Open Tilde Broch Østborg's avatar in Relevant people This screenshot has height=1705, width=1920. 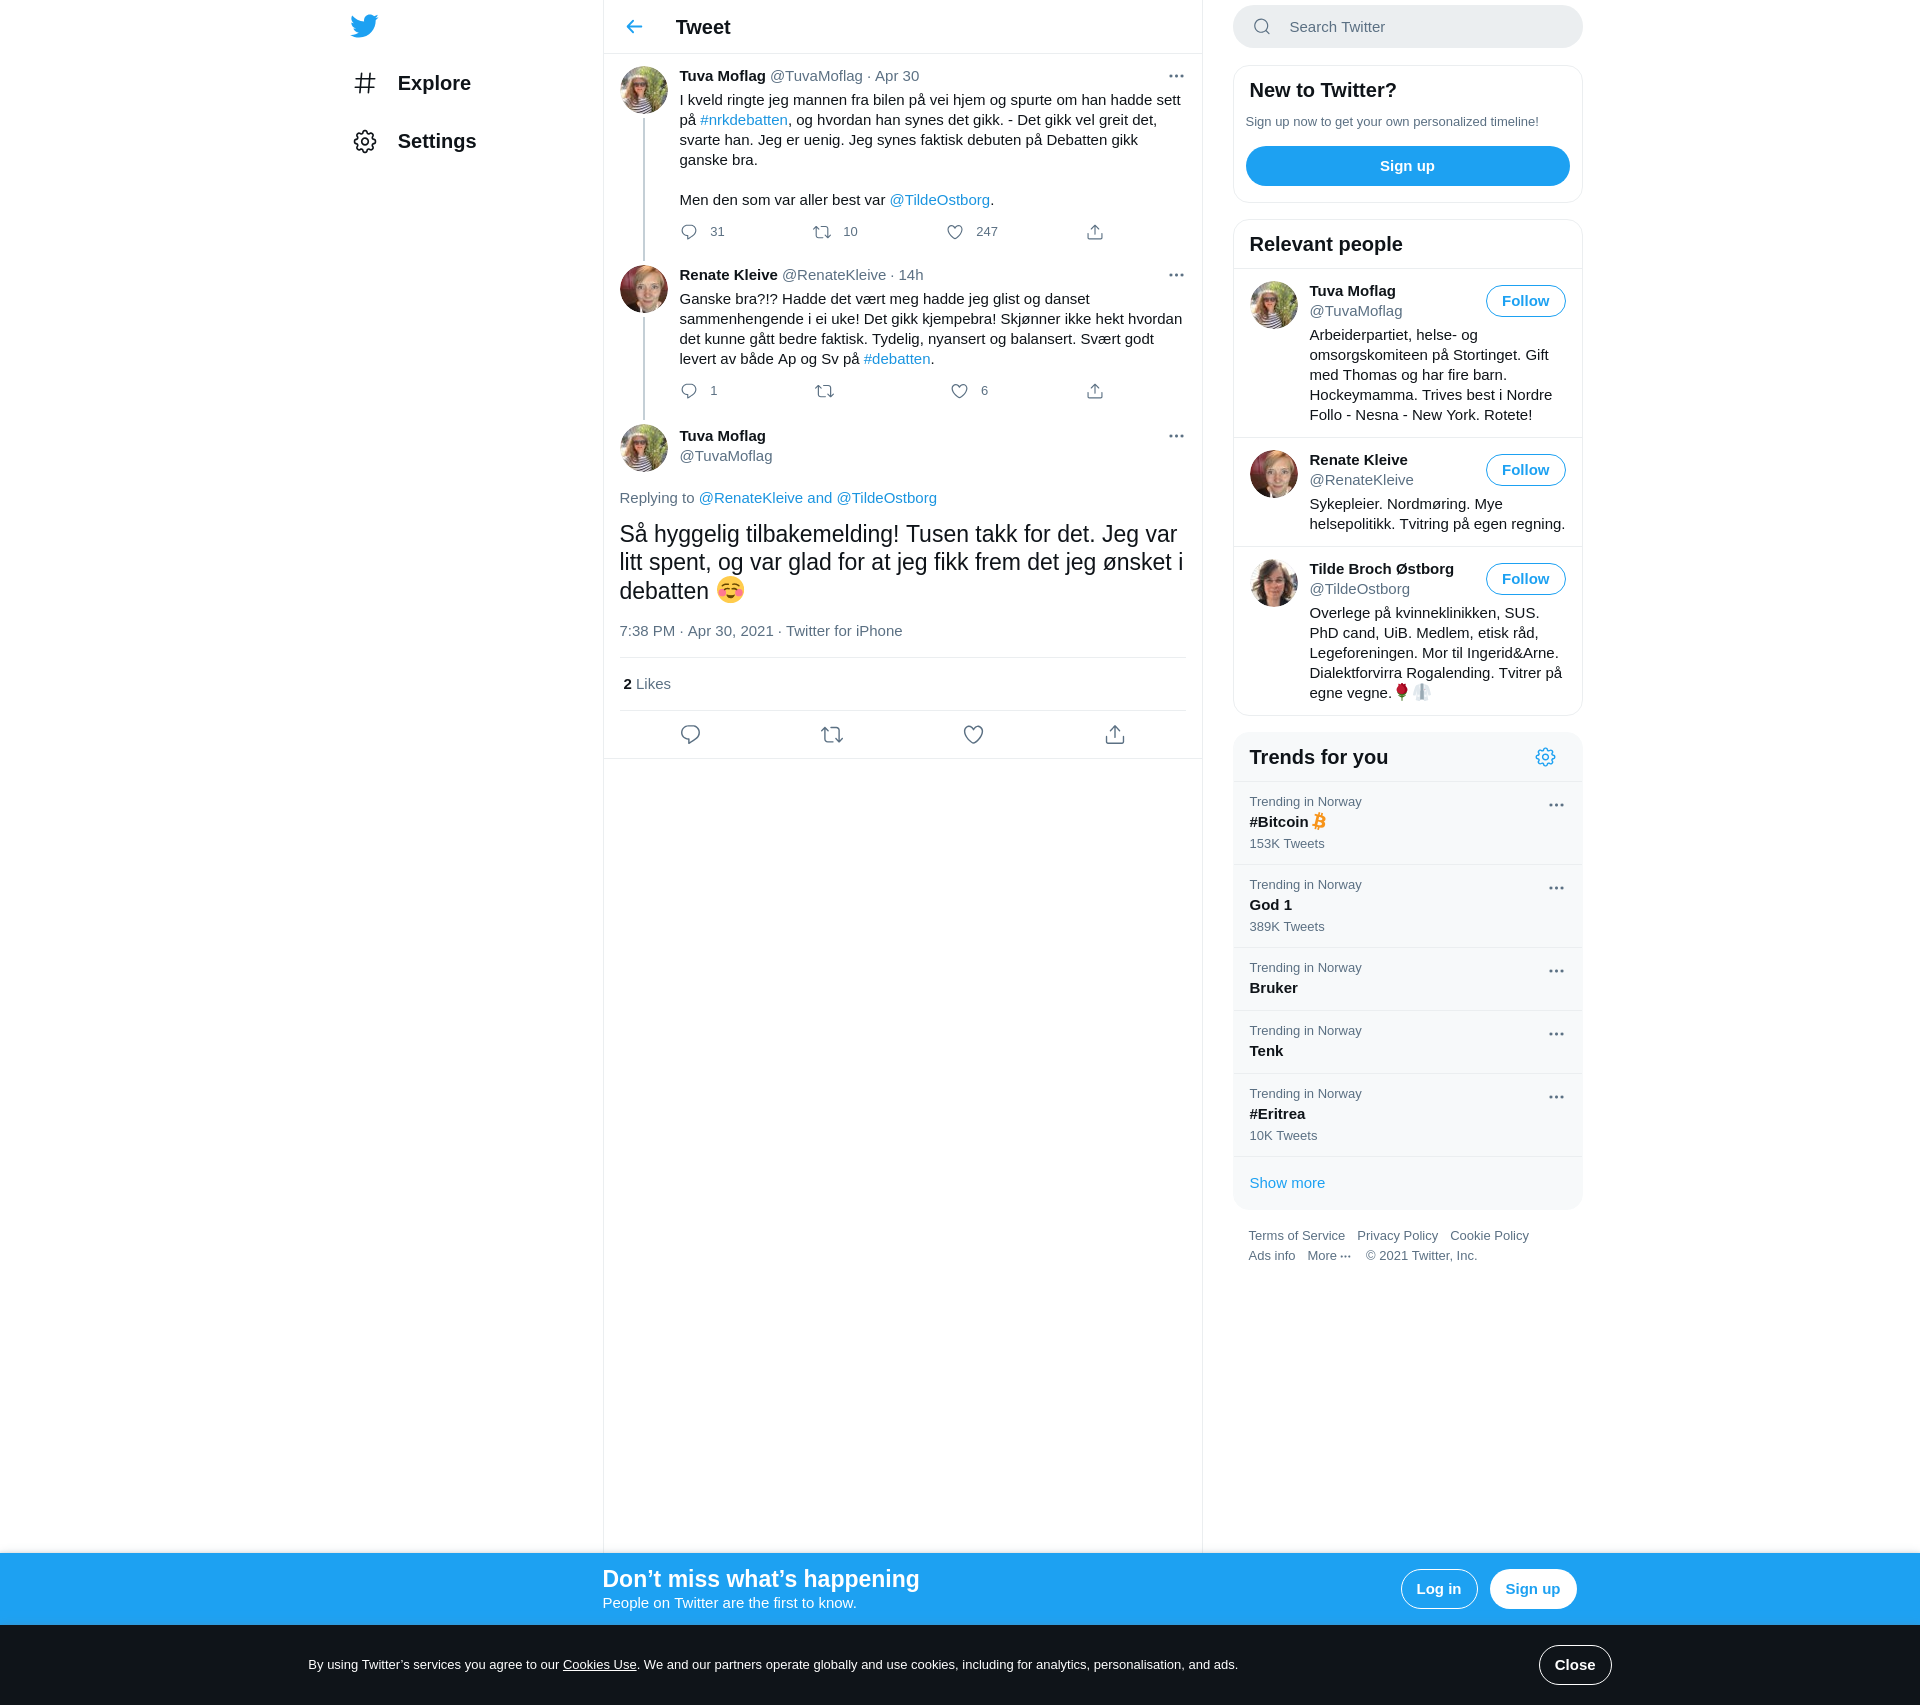[x=1273, y=583]
